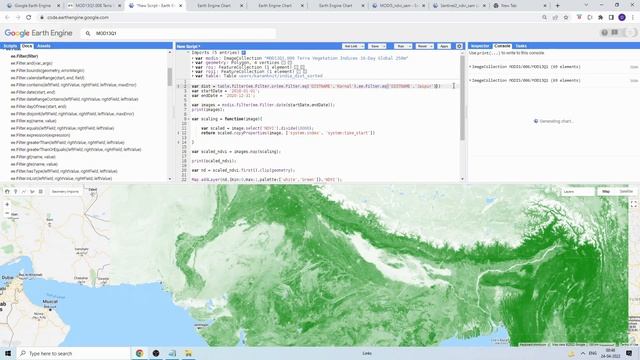Expand the second ImageCollection console entry
The image size is (640, 360).
tap(470, 80)
